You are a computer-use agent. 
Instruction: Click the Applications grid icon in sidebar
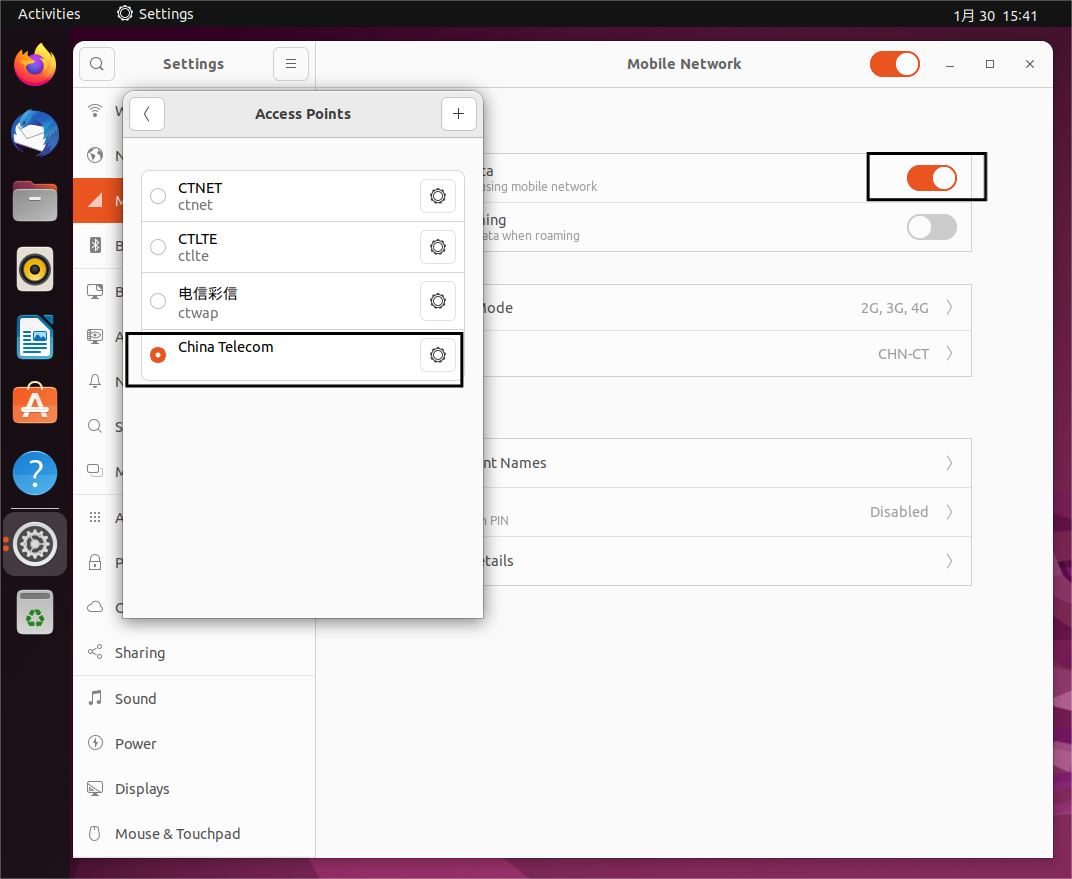point(95,517)
